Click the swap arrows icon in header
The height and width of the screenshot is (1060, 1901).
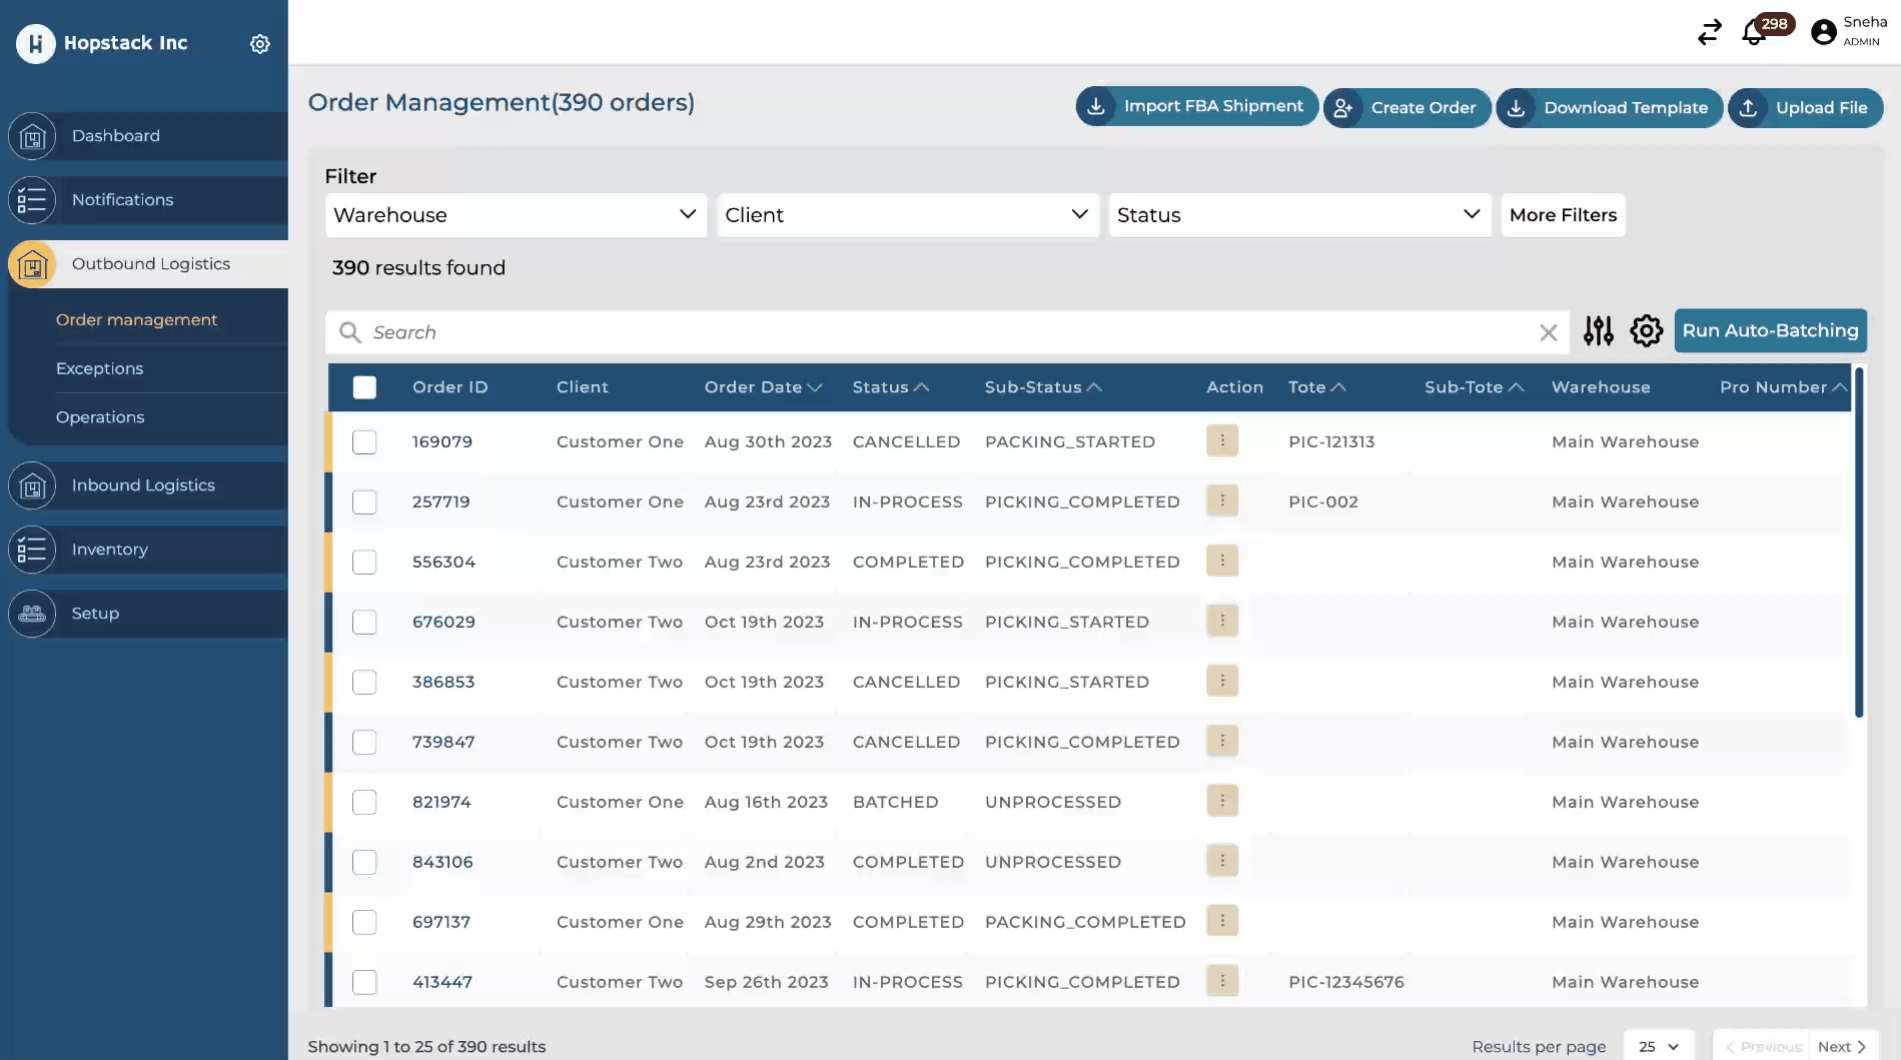[1709, 33]
